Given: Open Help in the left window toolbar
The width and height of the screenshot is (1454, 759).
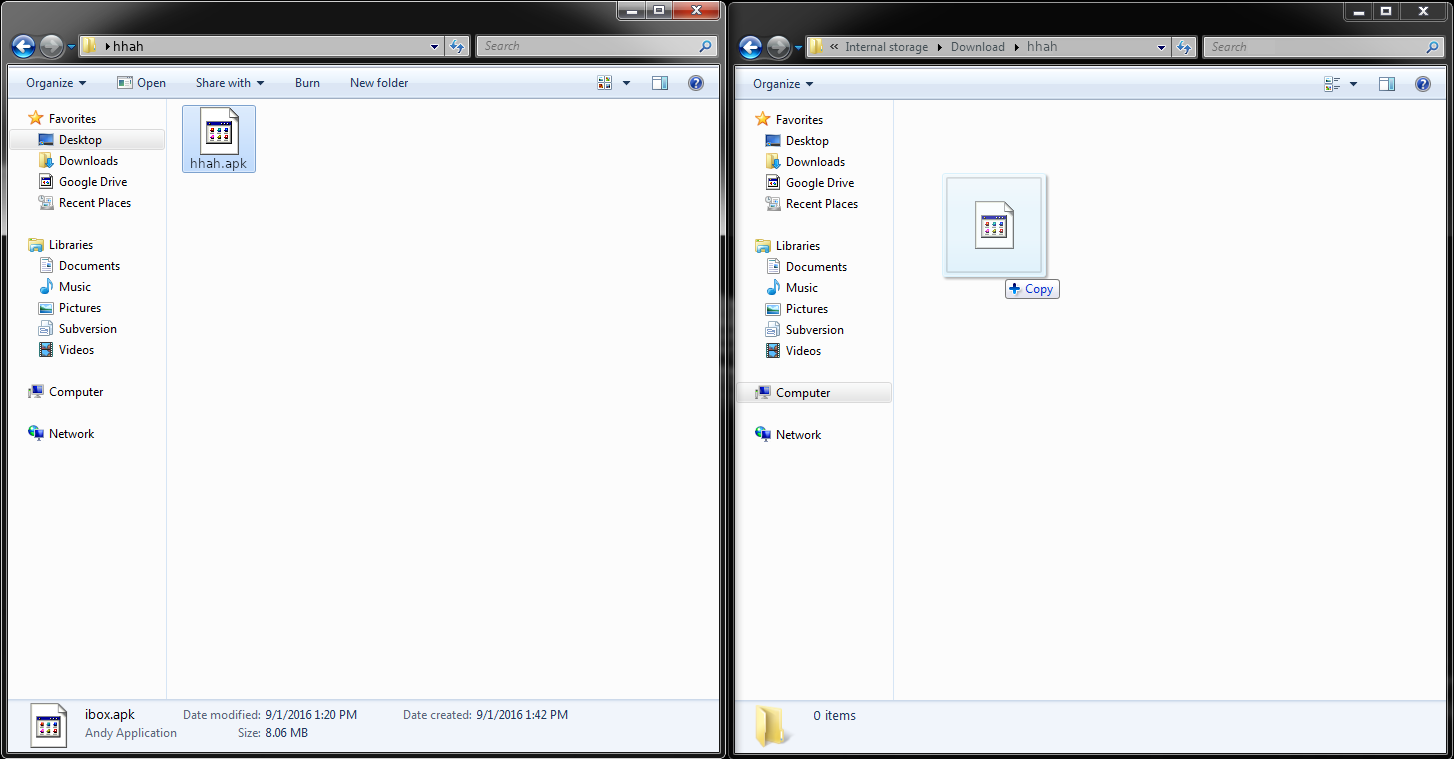Looking at the screenshot, I should (x=696, y=83).
